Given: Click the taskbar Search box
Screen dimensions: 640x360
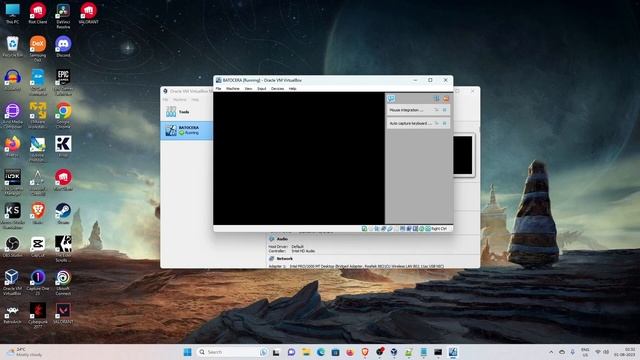Looking at the screenshot, I should pyautogui.click(x=232, y=352).
